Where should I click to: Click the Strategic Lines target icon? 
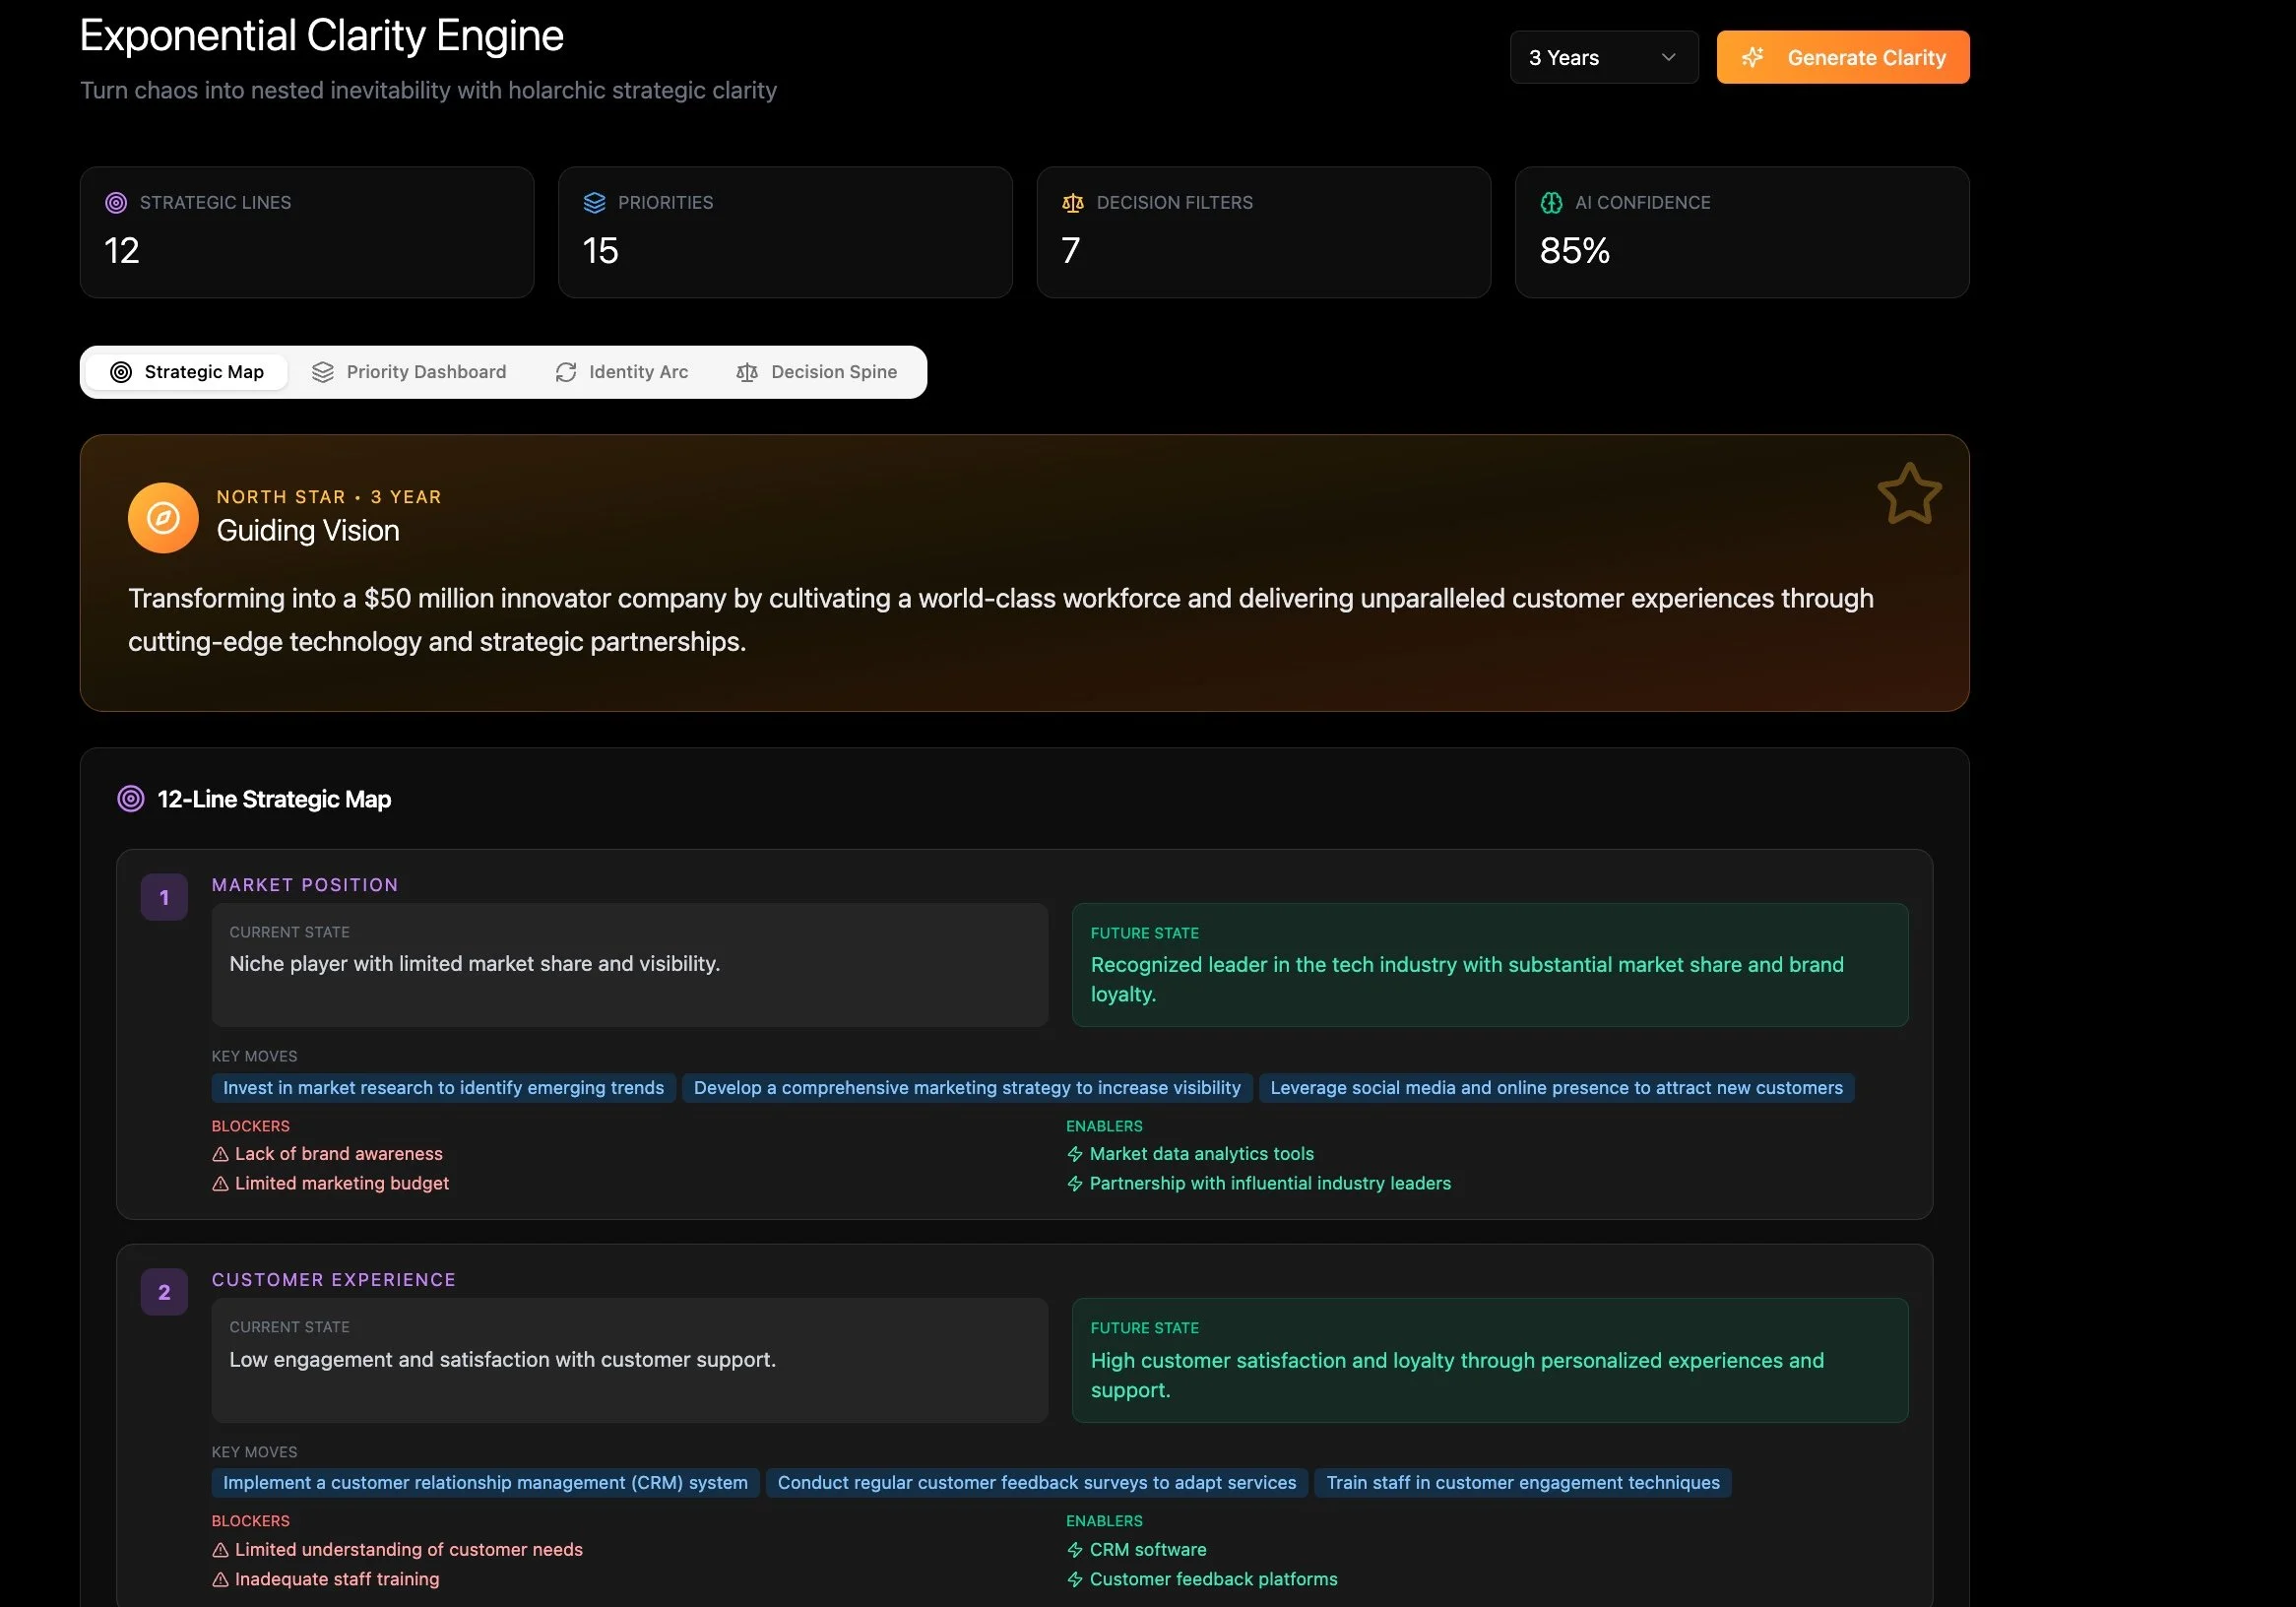(x=116, y=203)
